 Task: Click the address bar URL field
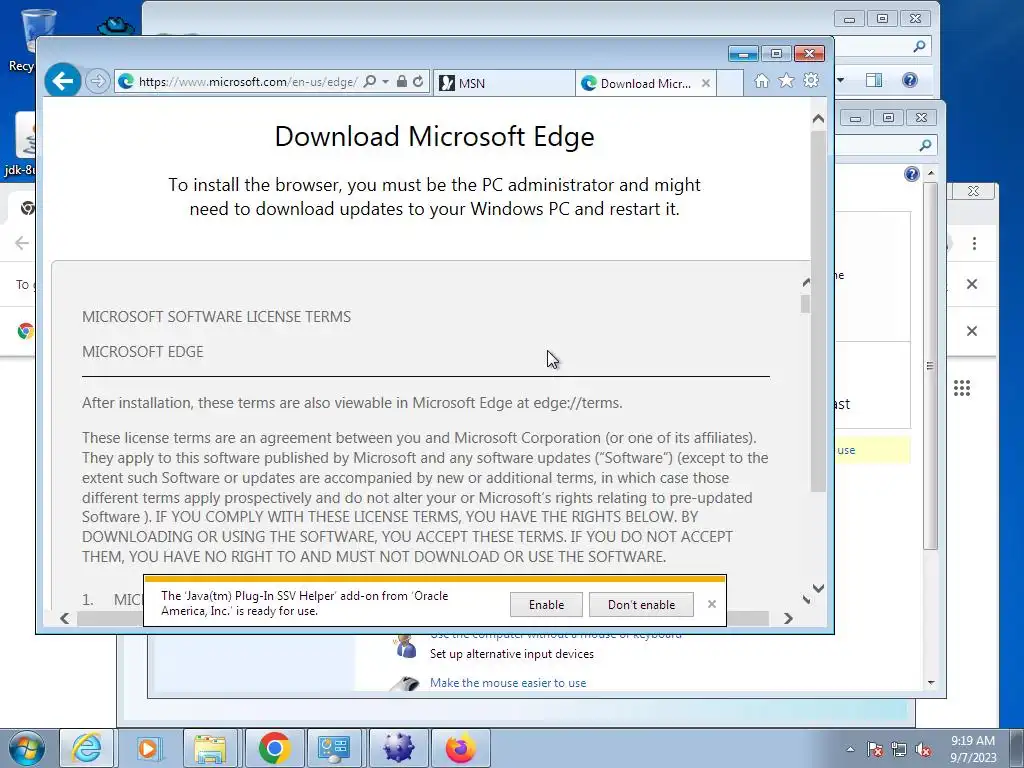[248, 82]
